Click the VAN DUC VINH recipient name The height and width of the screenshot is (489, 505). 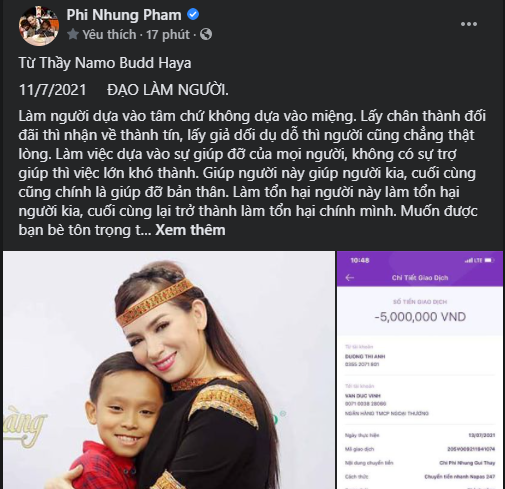(363, 396)
